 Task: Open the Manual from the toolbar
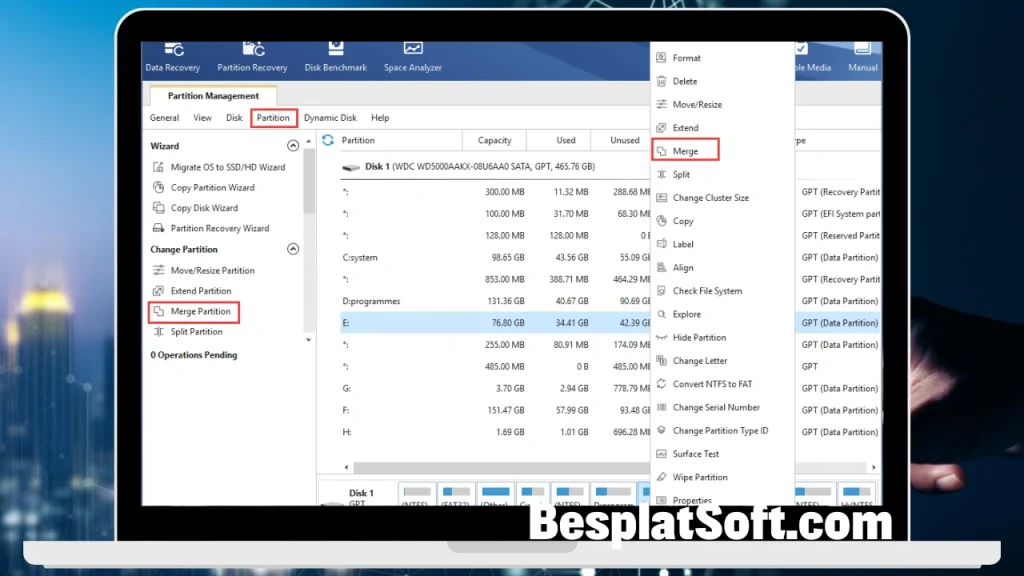[861, 58]
